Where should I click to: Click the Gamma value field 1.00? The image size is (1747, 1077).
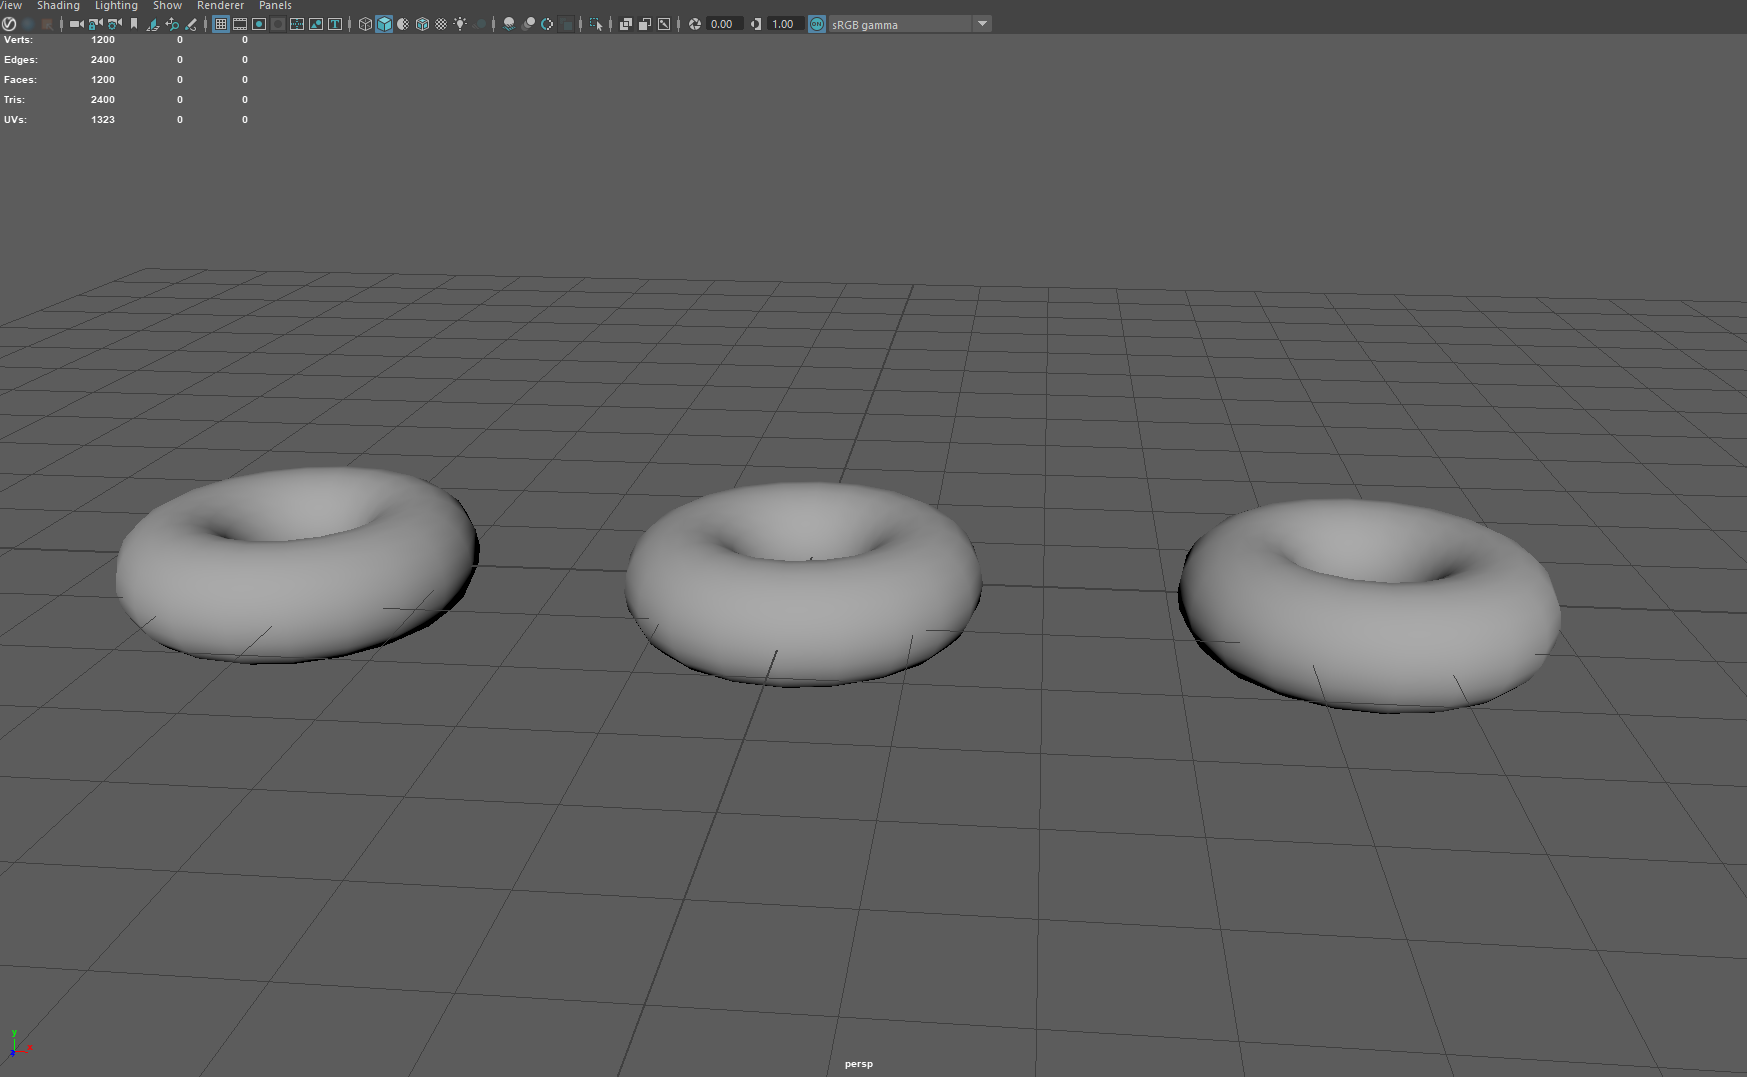[785, 24]
